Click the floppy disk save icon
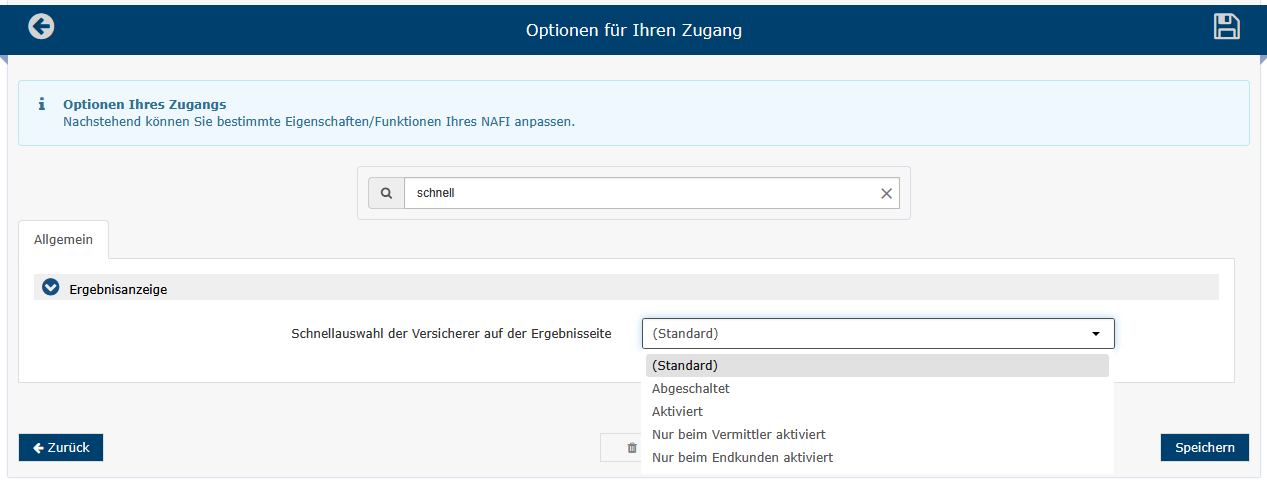The width and height of the screenshot is (1267, 493). tap(1226, 27)
